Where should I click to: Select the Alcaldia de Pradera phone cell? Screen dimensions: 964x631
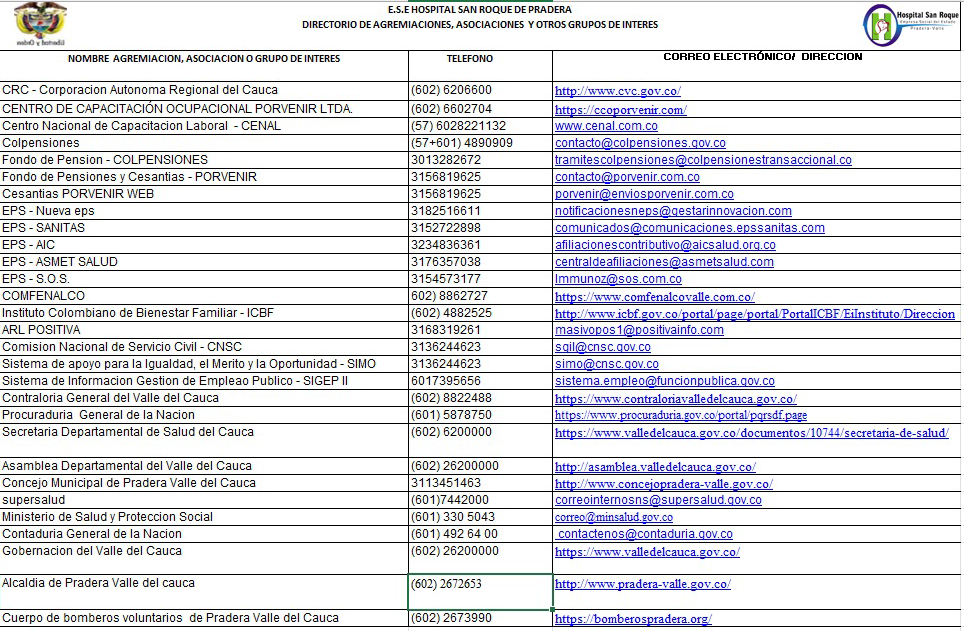(x=479, y=591)
